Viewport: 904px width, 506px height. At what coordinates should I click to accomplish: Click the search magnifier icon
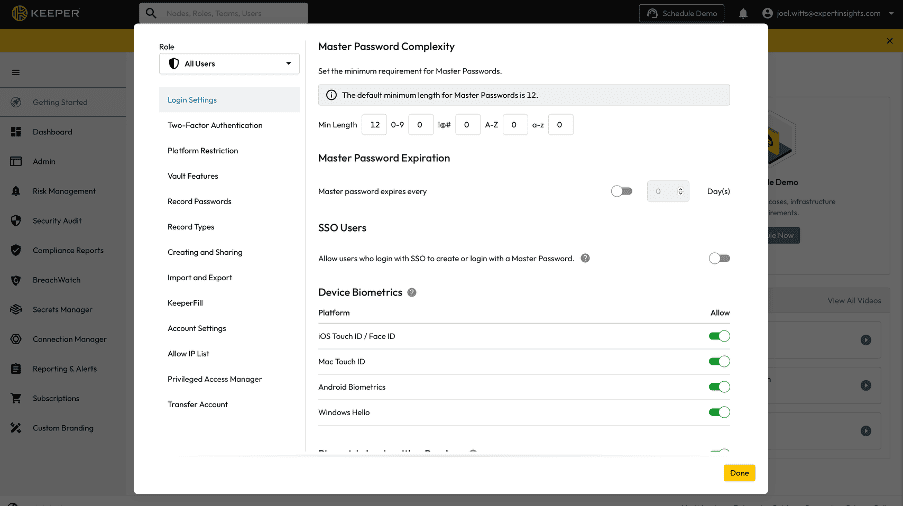[x=151, y=13]
